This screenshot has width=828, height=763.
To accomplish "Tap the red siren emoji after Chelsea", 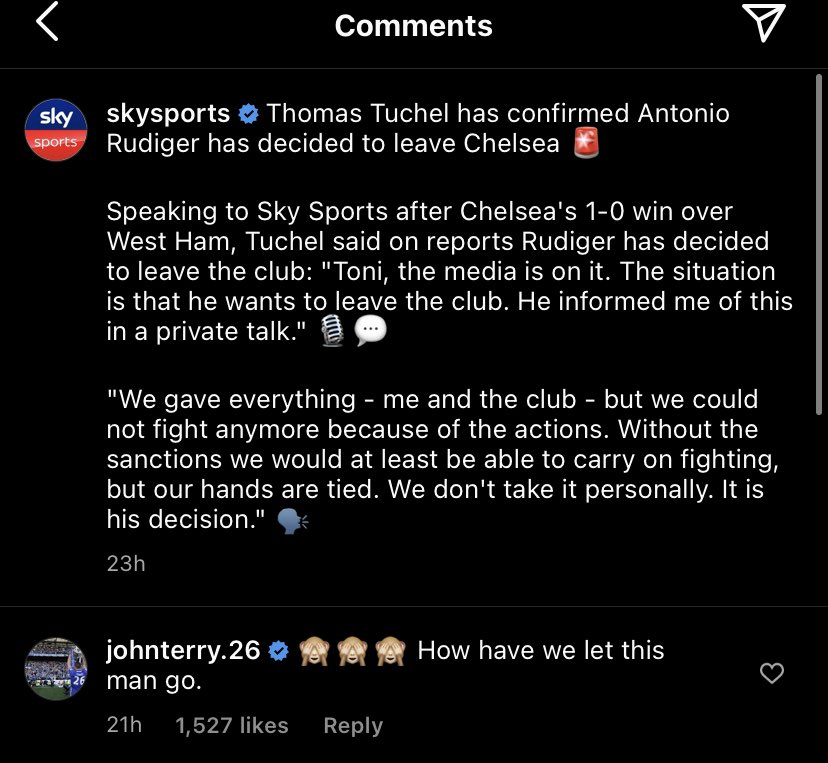I will coord(586,144).
